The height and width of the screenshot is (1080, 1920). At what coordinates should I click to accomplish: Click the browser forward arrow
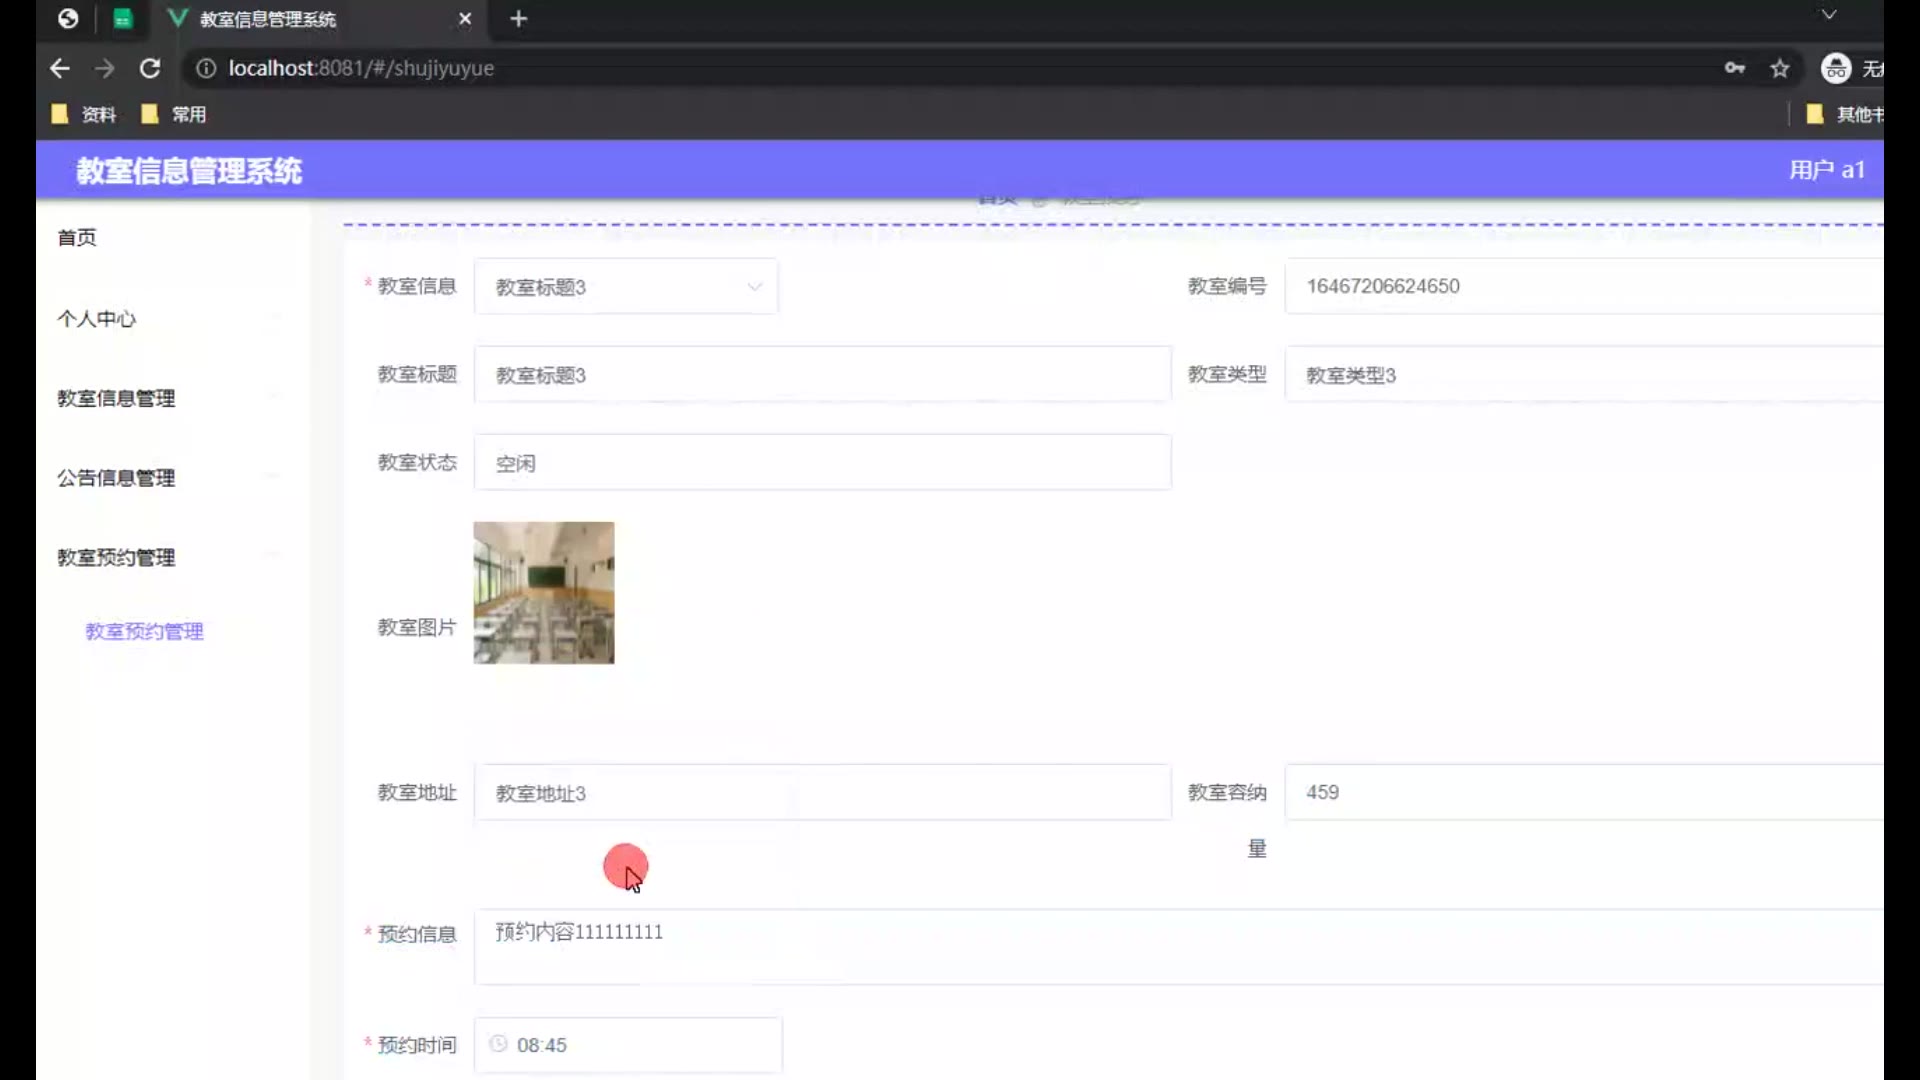point(104,68)
